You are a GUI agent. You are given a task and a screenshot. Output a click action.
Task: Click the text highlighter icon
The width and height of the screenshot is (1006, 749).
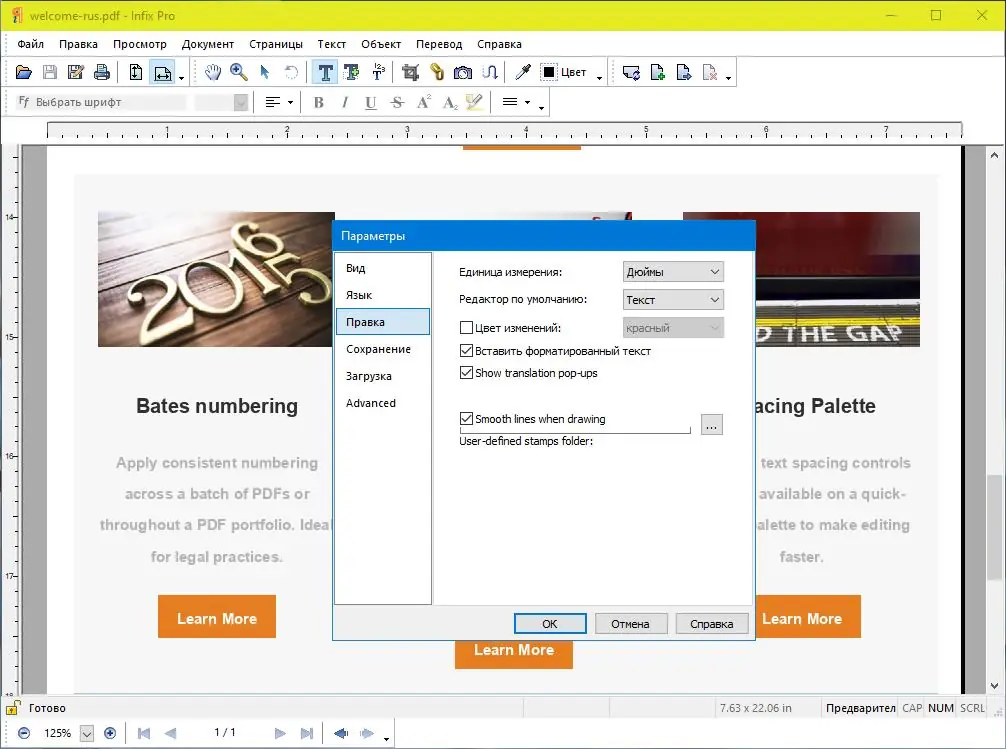[474, 102]
